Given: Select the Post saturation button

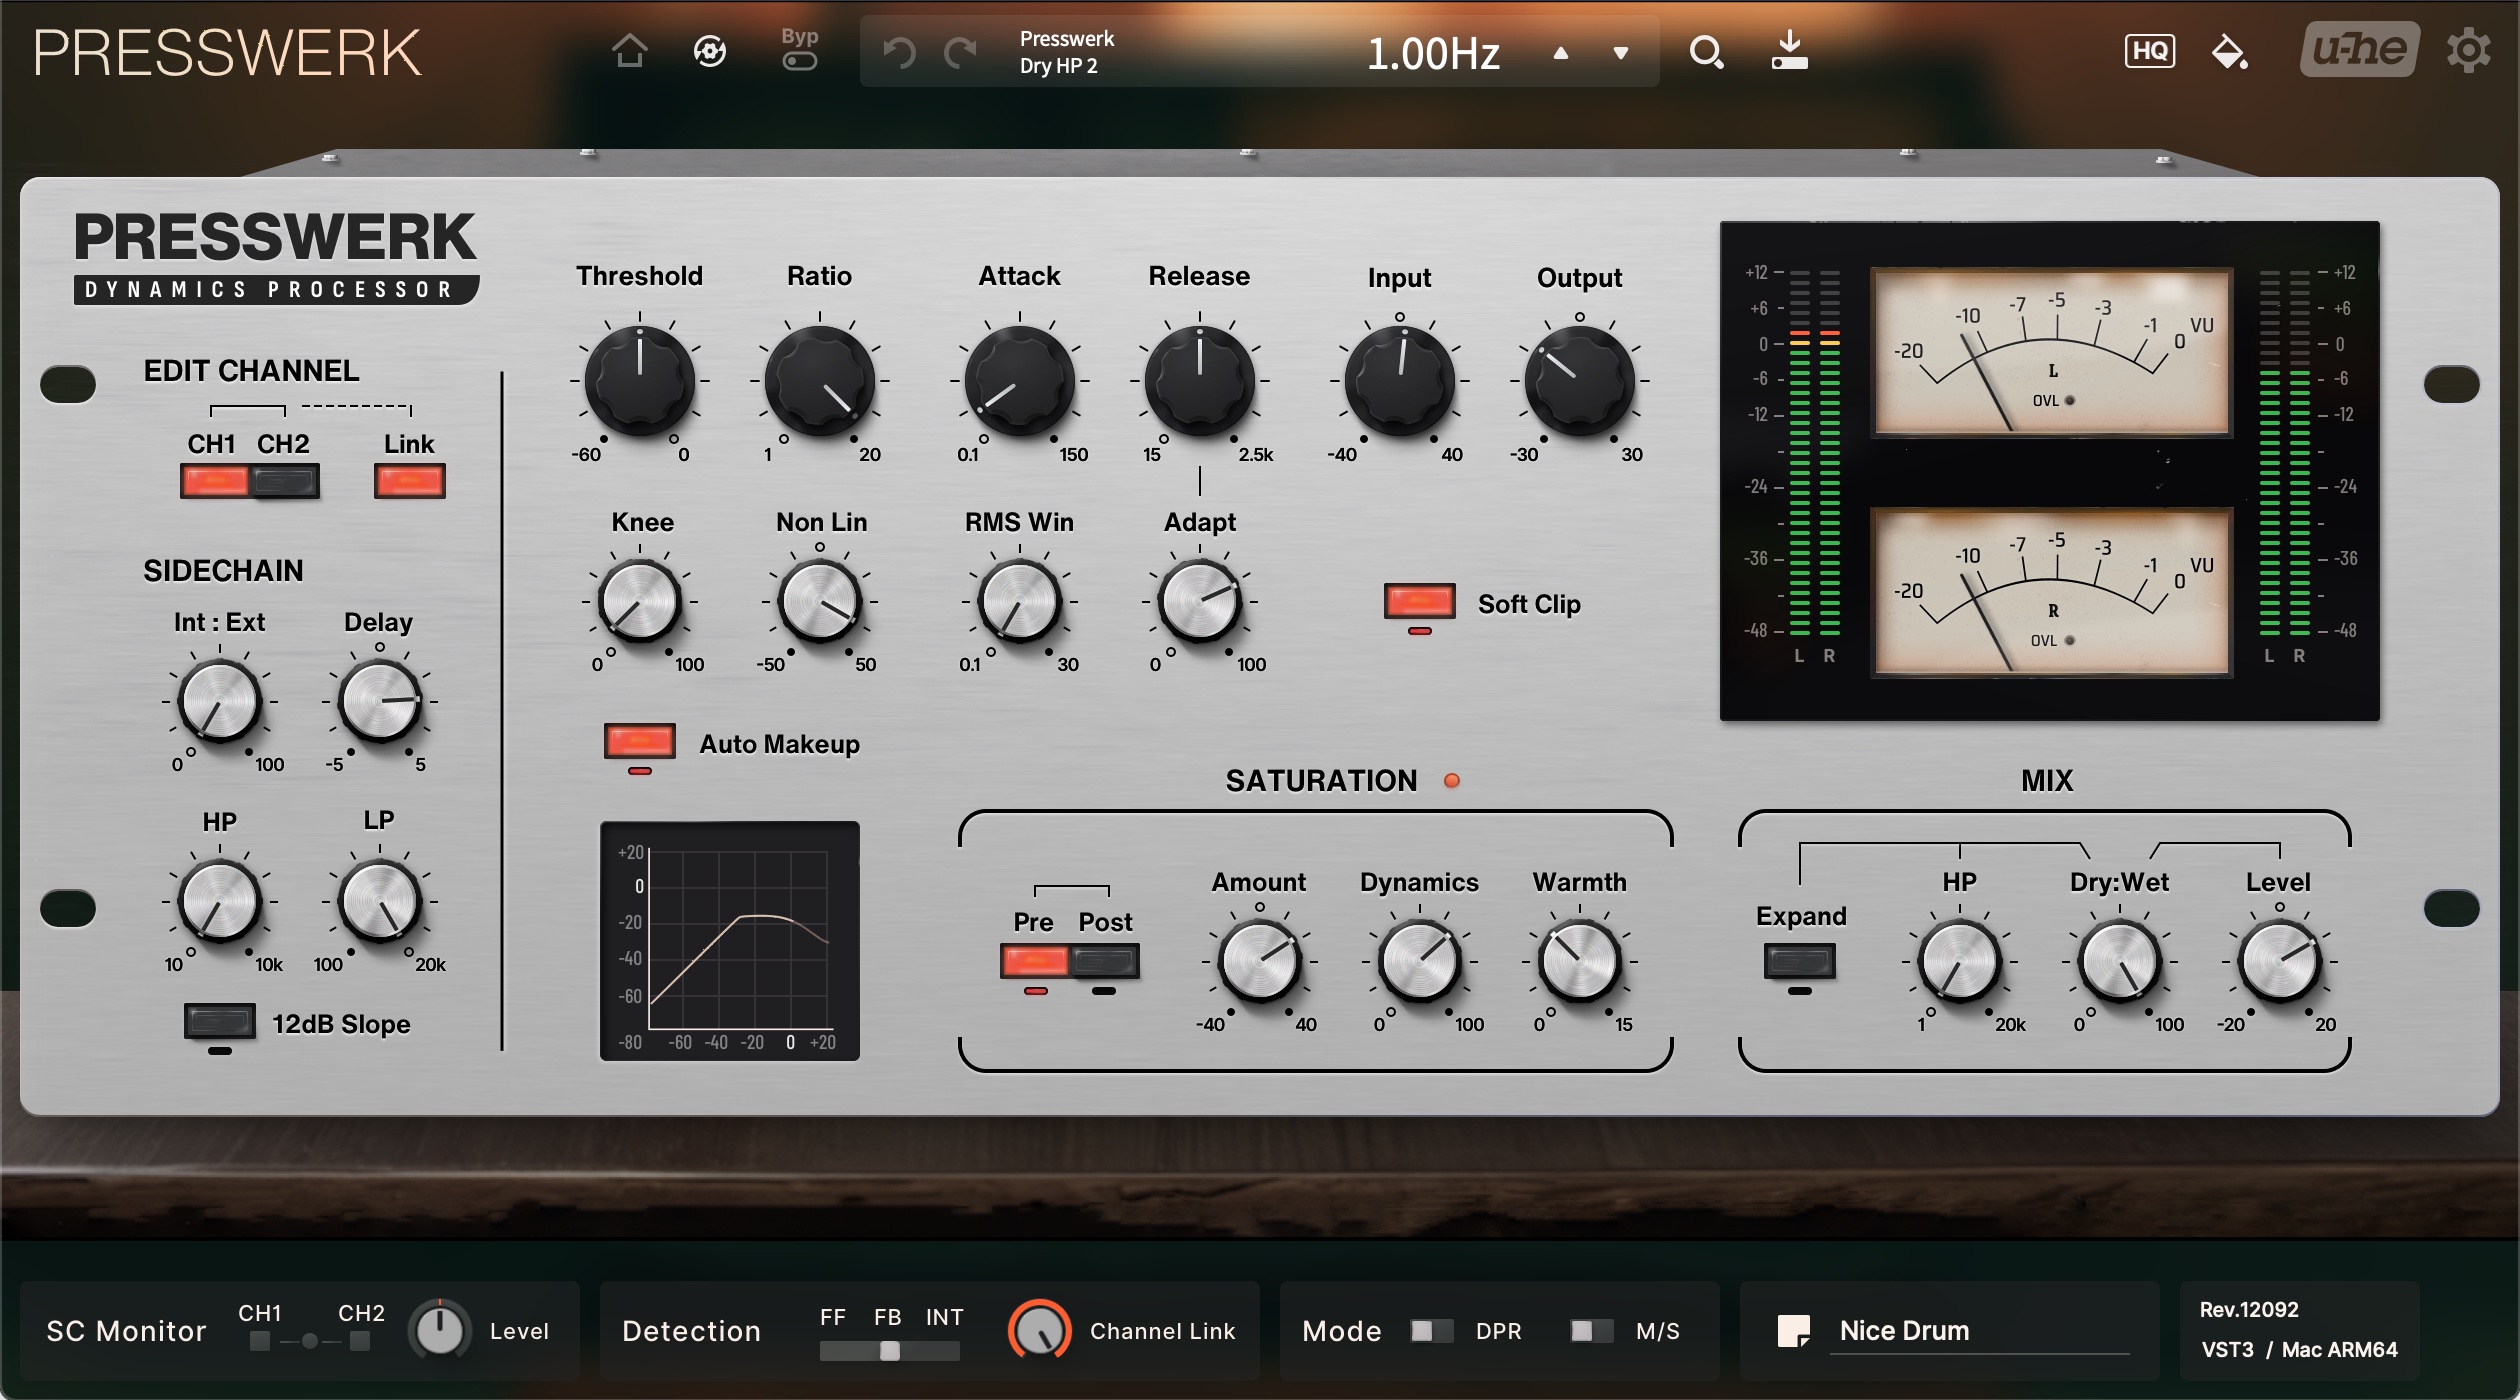Looking at the screenshot, I should click(1105, 962).
